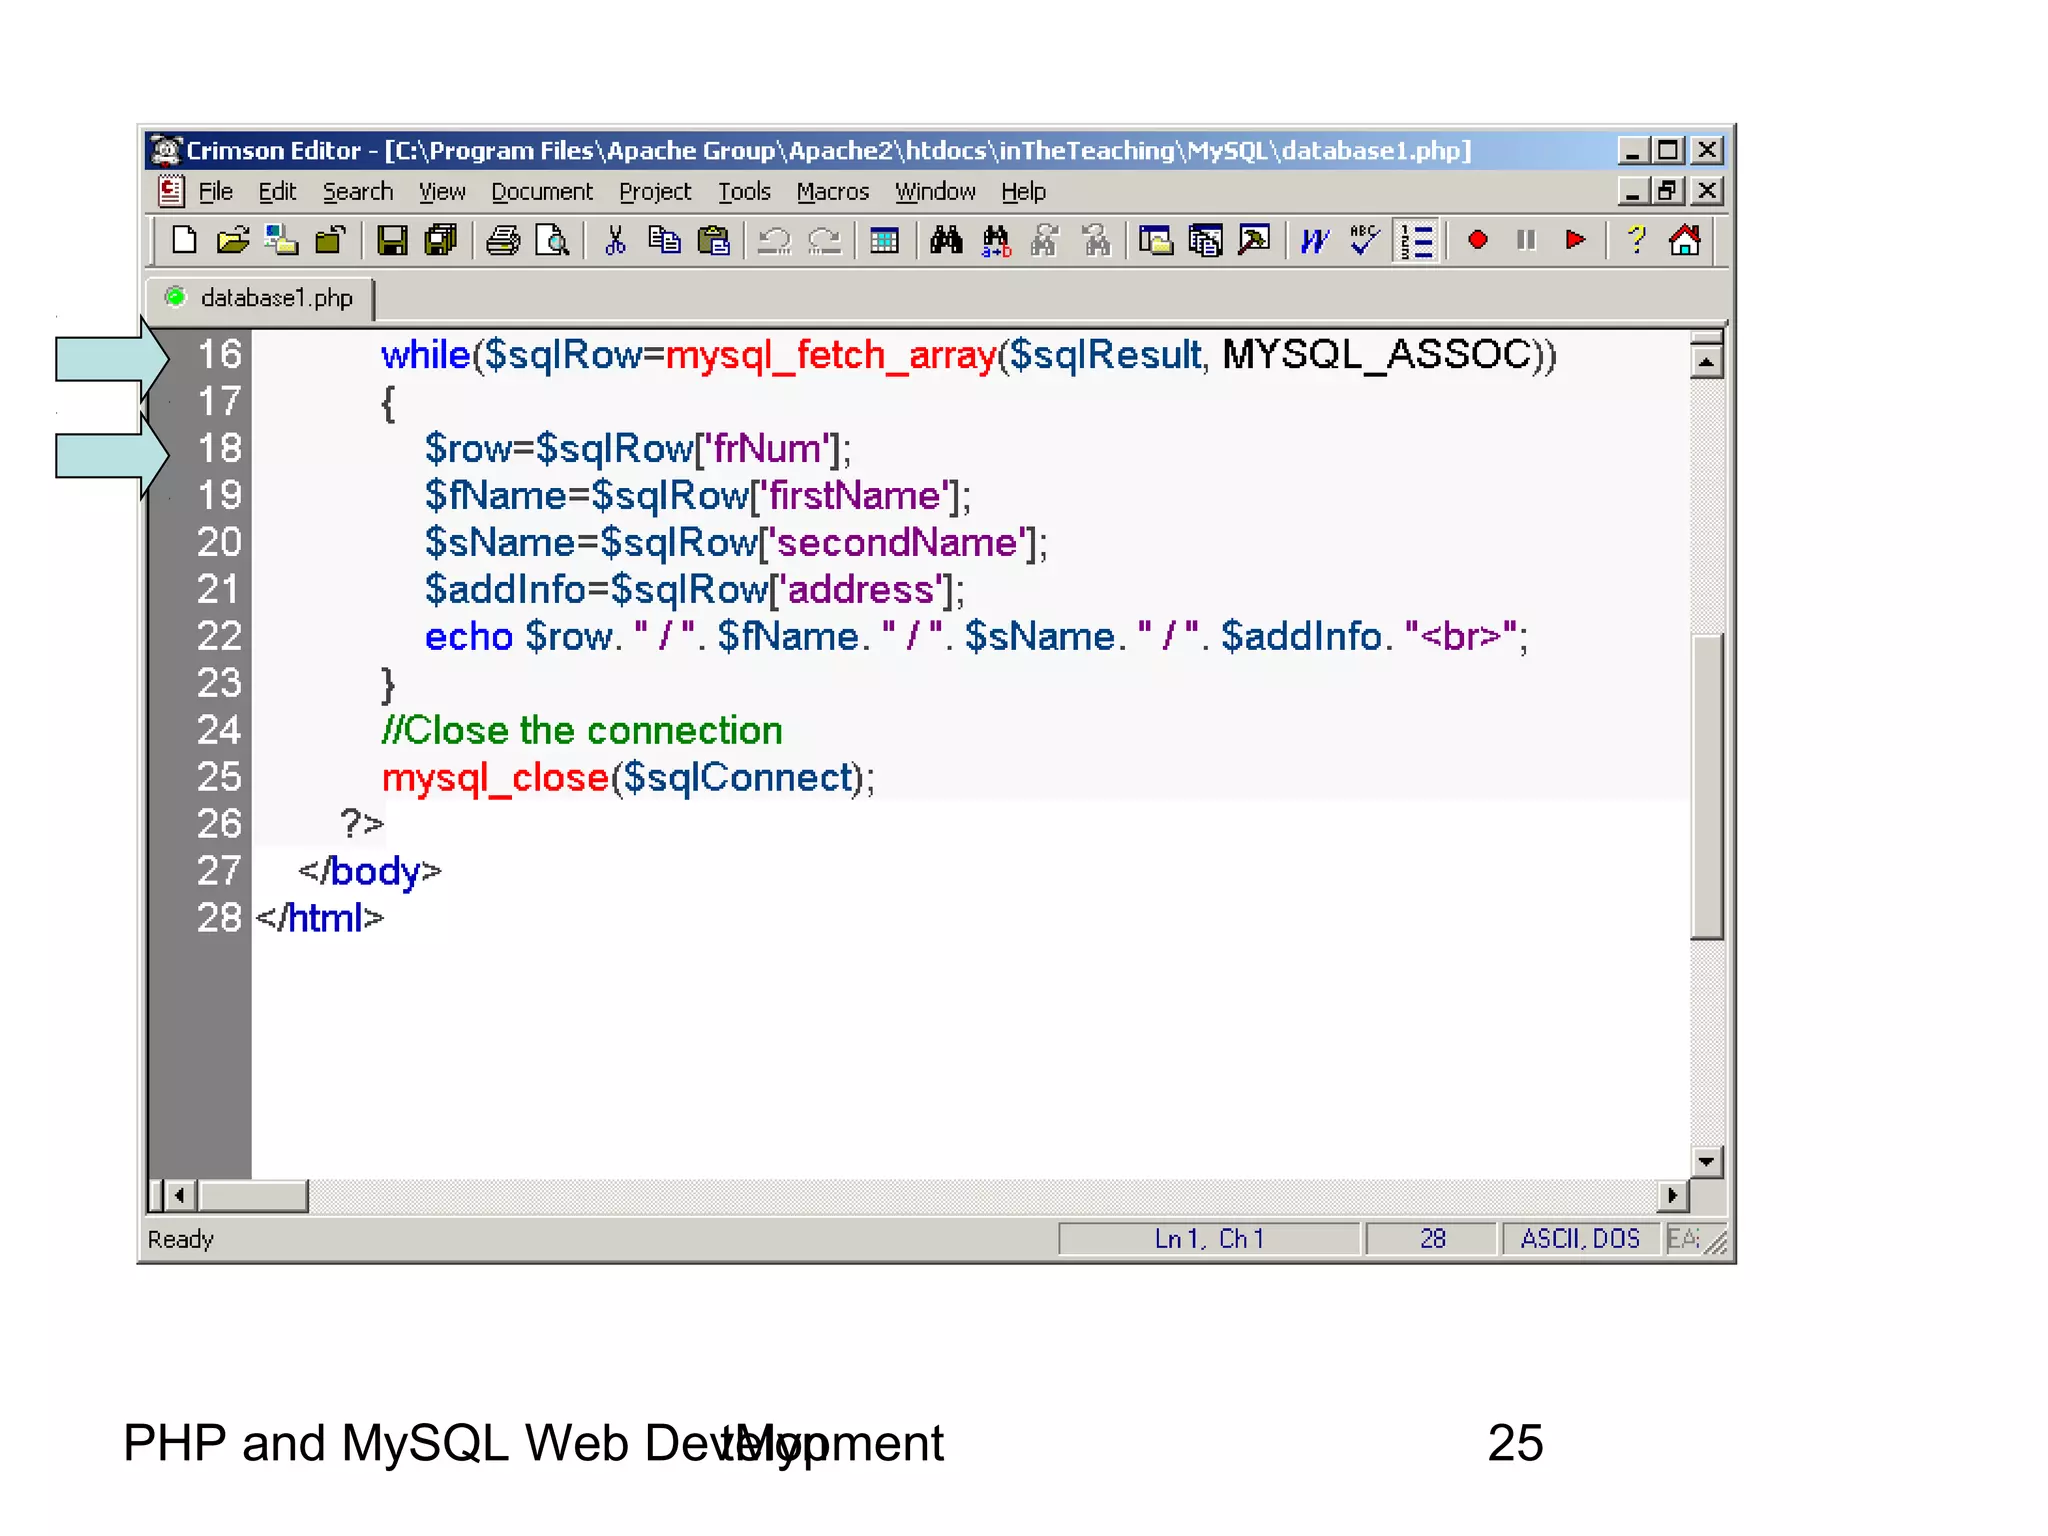2048x1536 pixels.
Task: Click the home page house icon
Action: 1685,241
